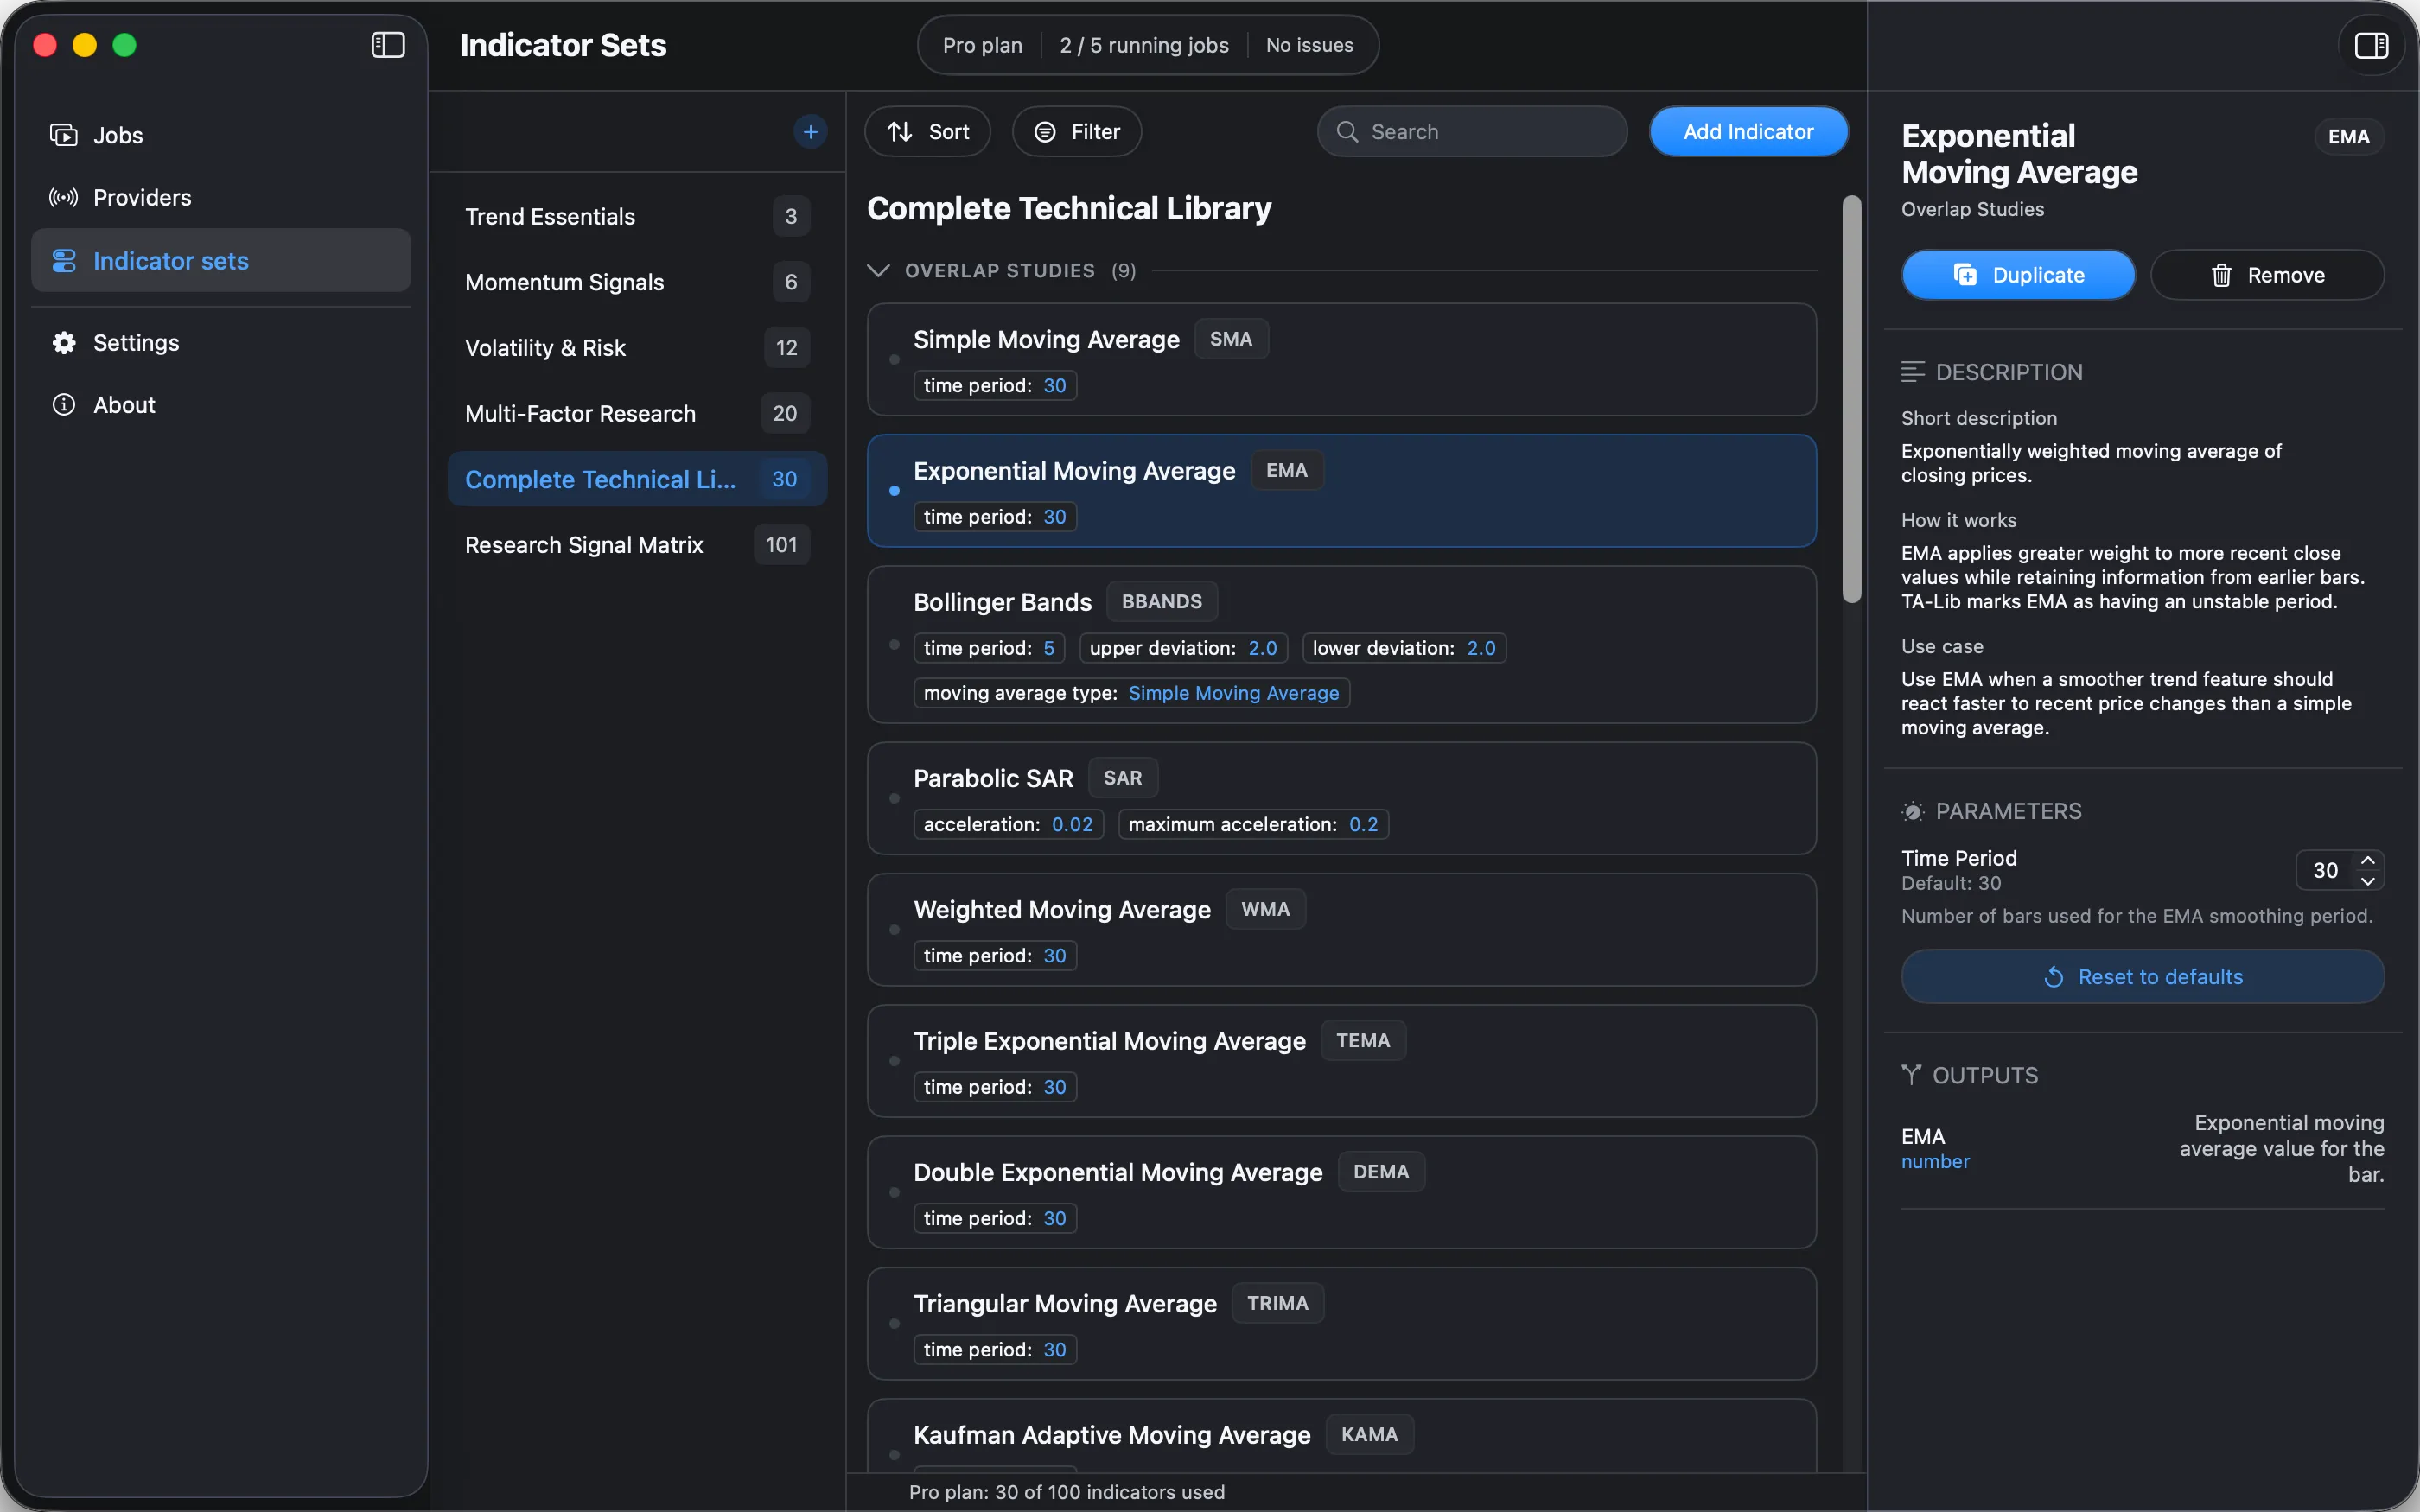Viewport: 2420px width, 1512px height.
Task: Click the WMA time period parameter
Action: [x=995, y=955]
